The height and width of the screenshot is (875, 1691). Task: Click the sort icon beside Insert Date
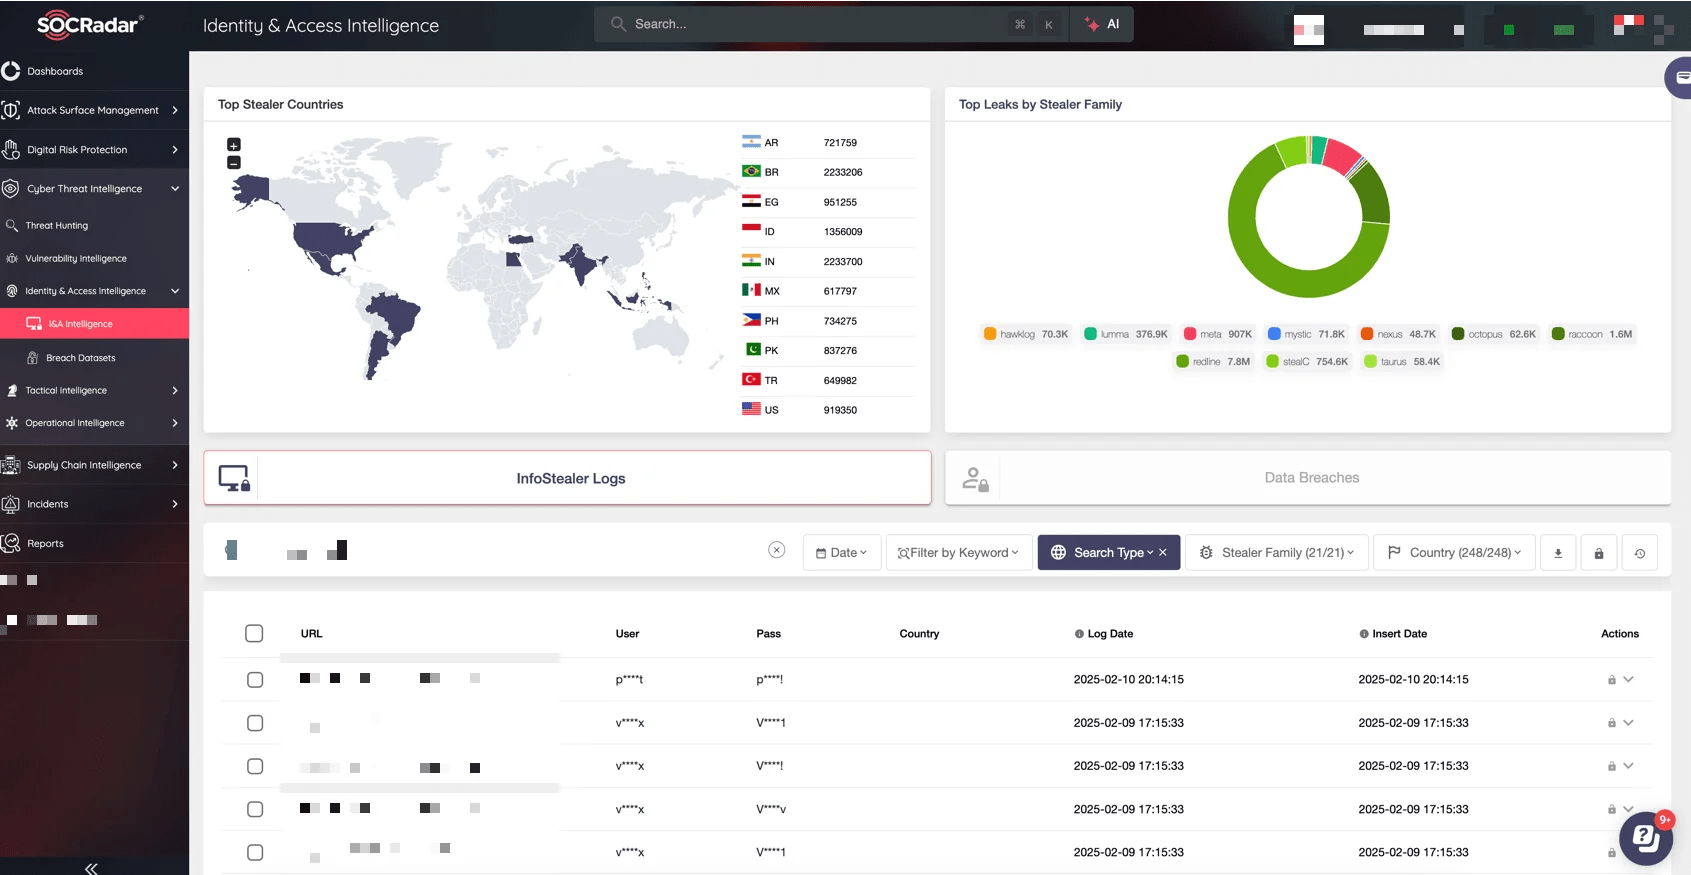click(x=1364, y=634)
